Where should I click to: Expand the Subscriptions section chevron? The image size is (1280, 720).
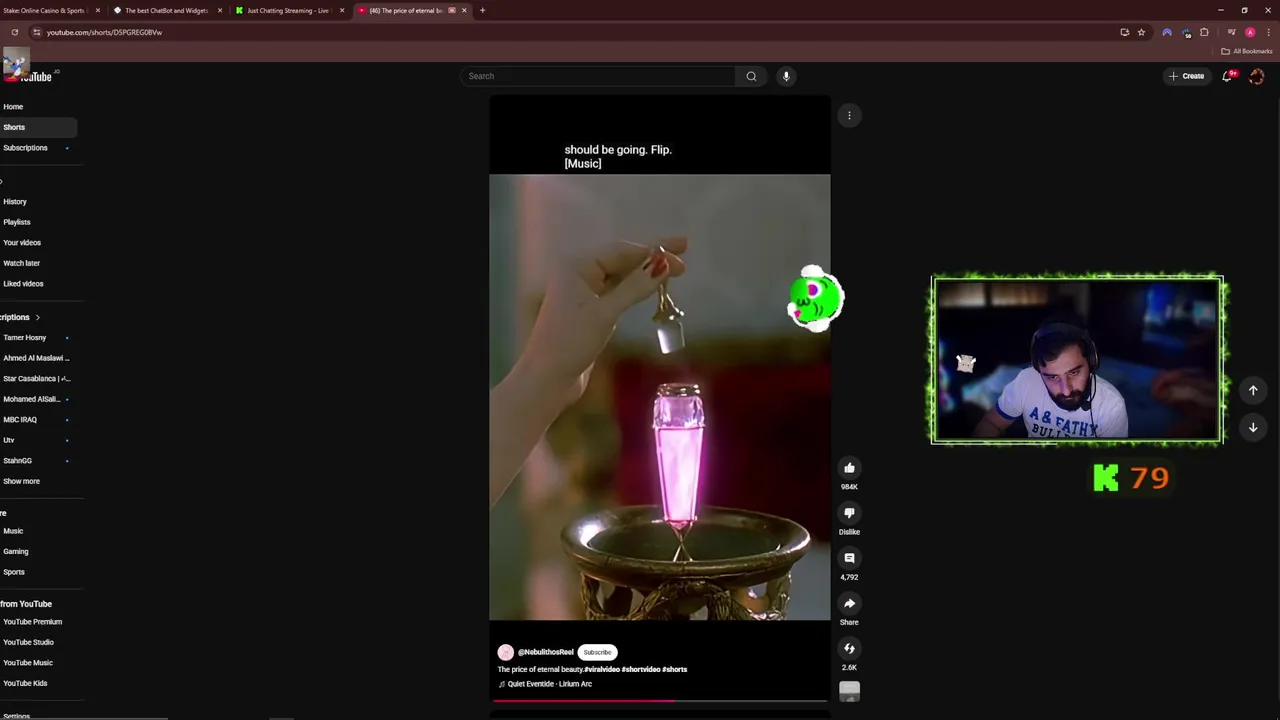37,317
